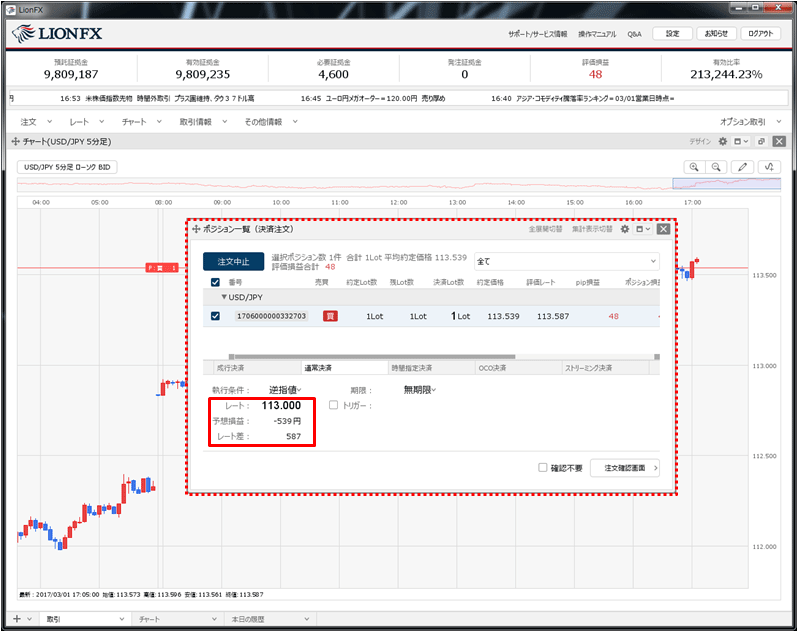Add a new tab with the plus icon at the bottom
The height and width of the screenshot is (632, 798).
click(x=17, y=619)
